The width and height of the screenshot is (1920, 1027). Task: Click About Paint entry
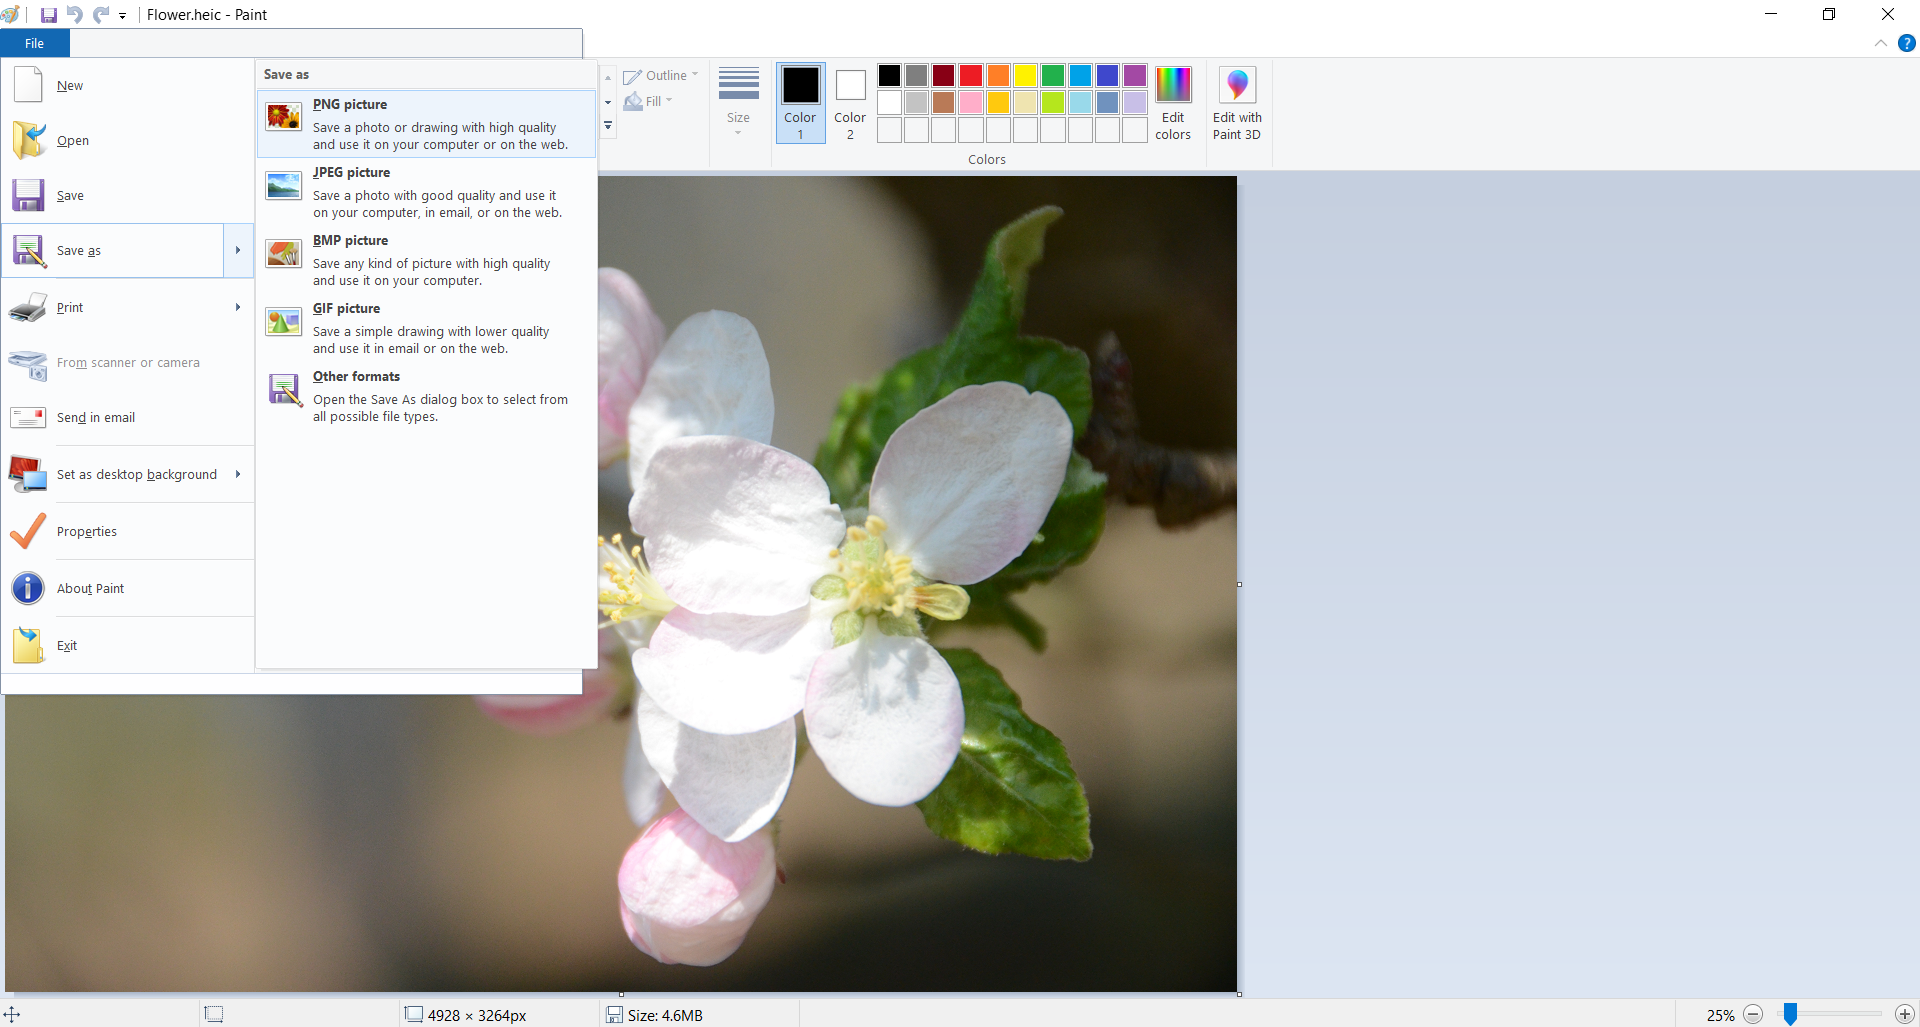tap(90, 589)
